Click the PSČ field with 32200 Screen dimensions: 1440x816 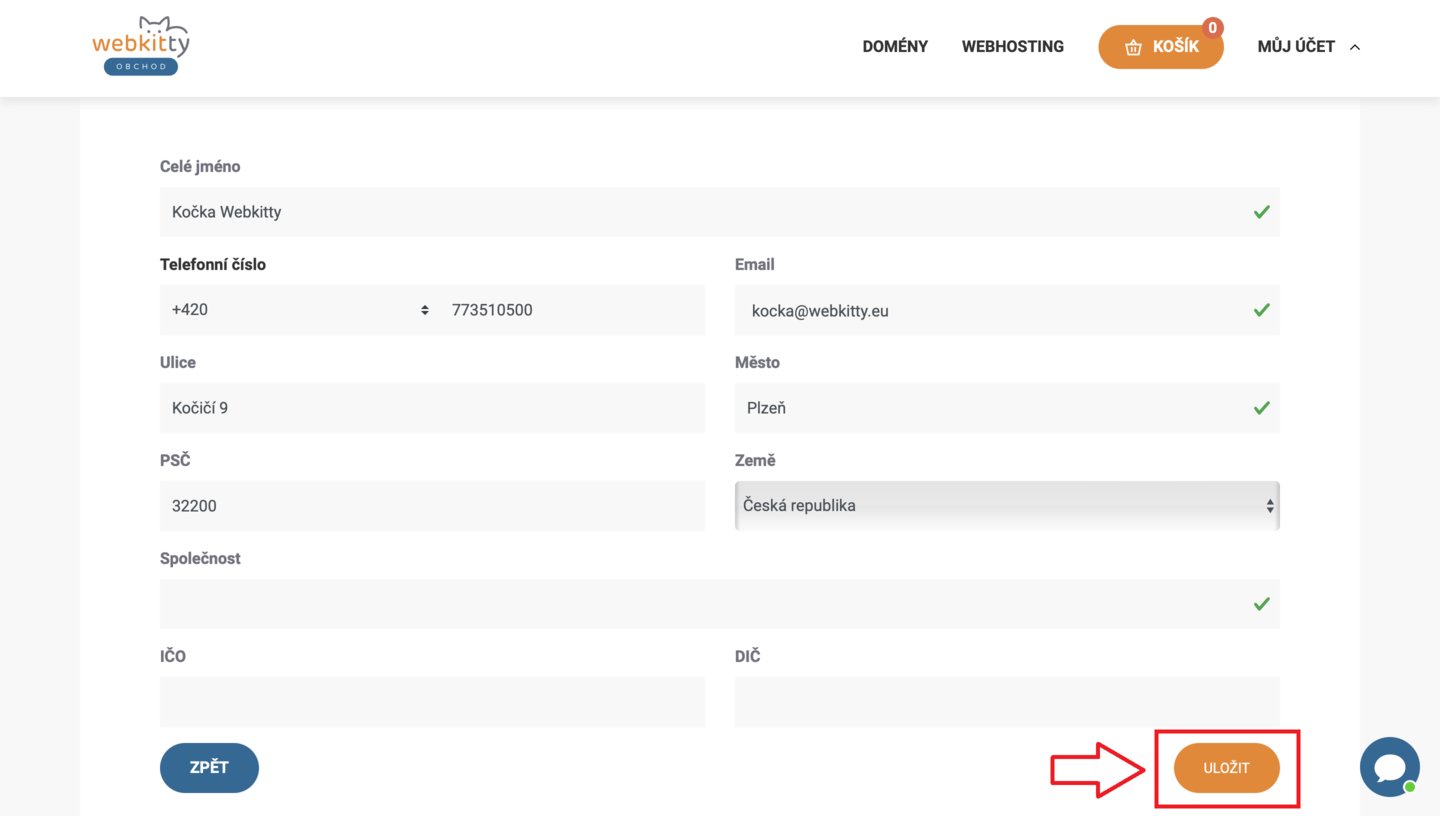[432, 506]
